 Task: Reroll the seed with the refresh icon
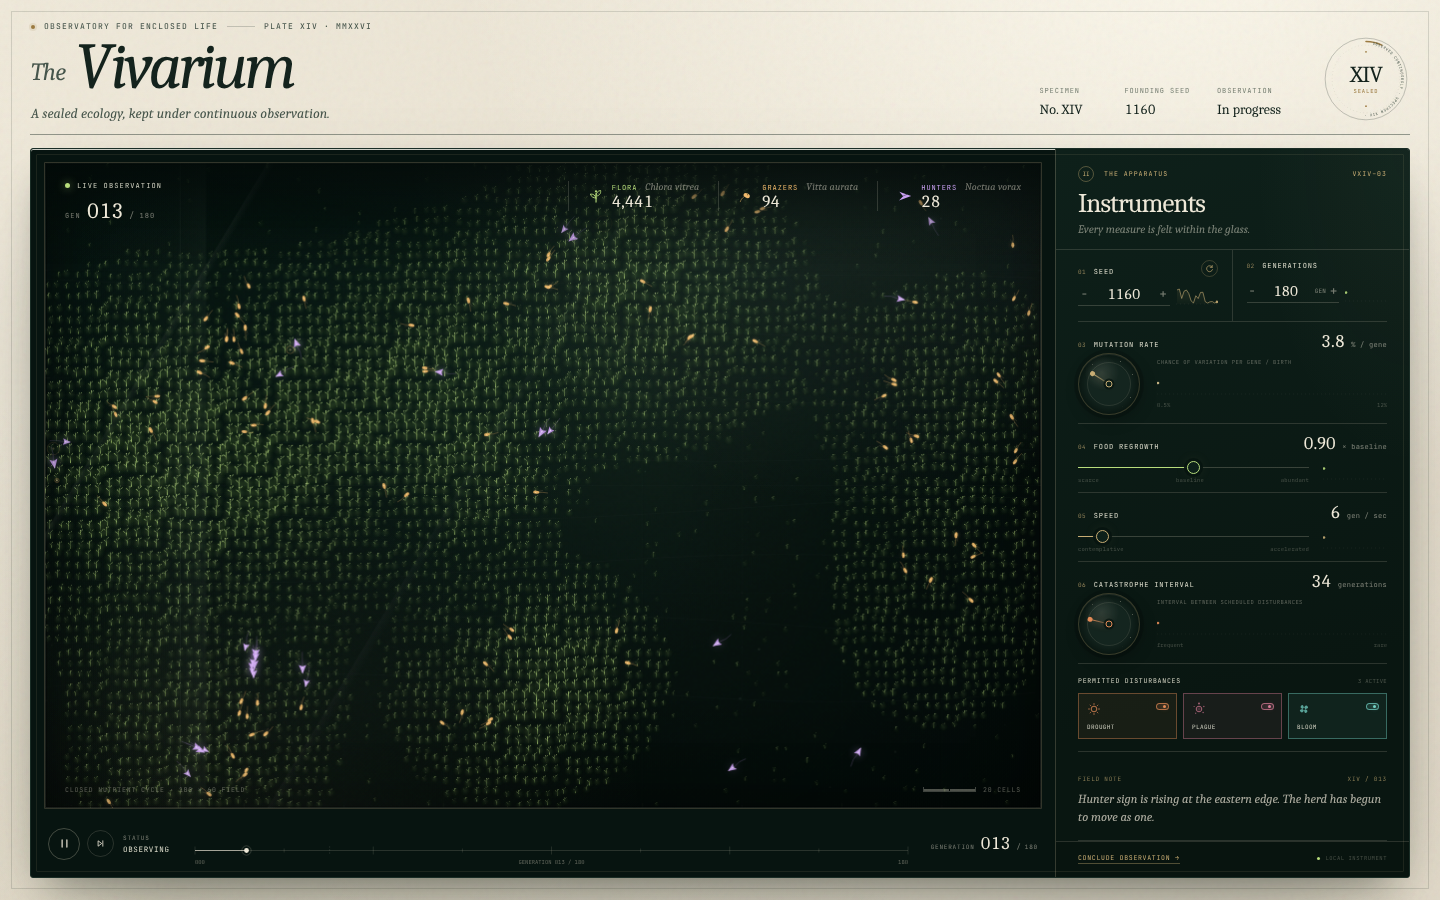tap(1209, 268)
